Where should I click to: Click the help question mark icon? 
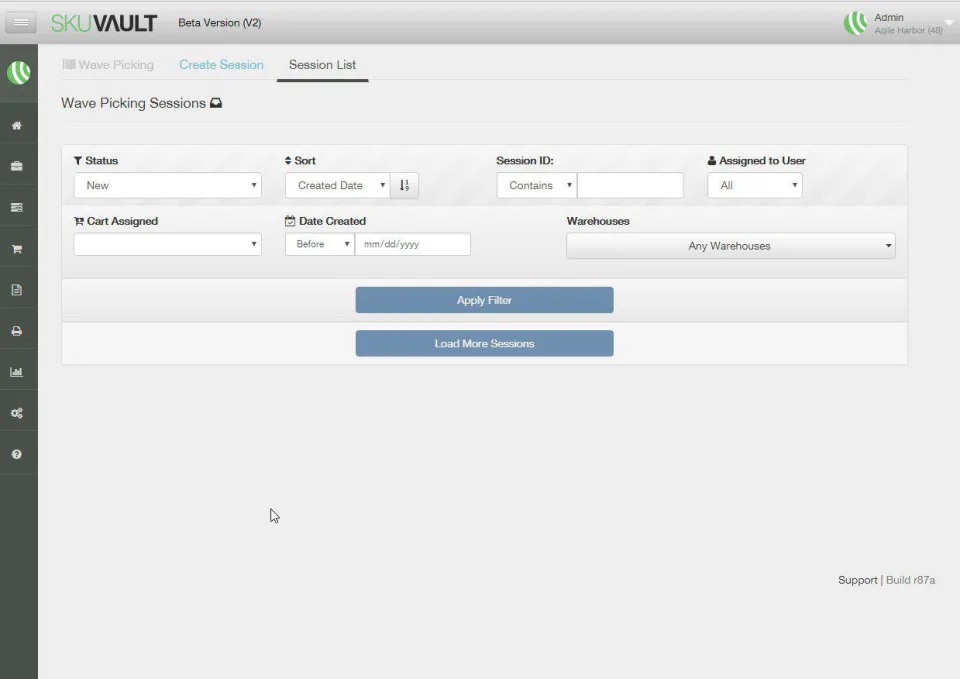(x=19, y=452)
